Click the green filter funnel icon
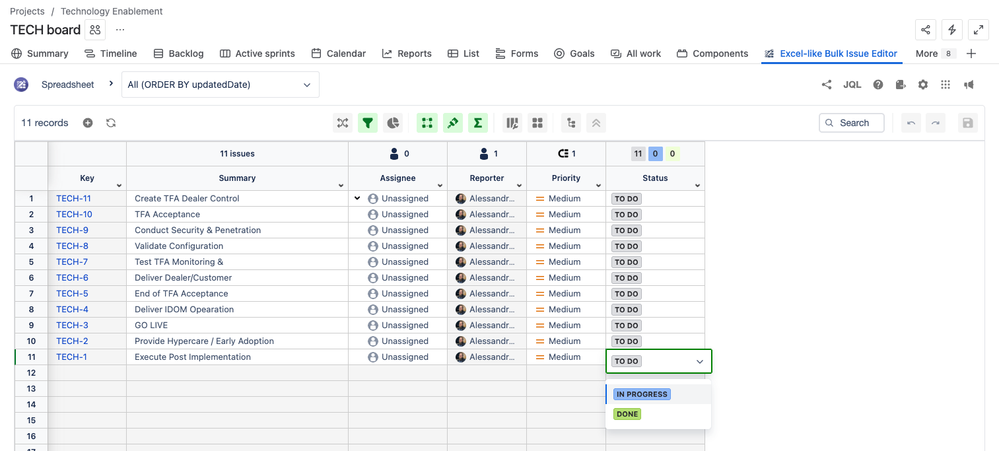The image size is (999, 451). [x=368, y=123]
